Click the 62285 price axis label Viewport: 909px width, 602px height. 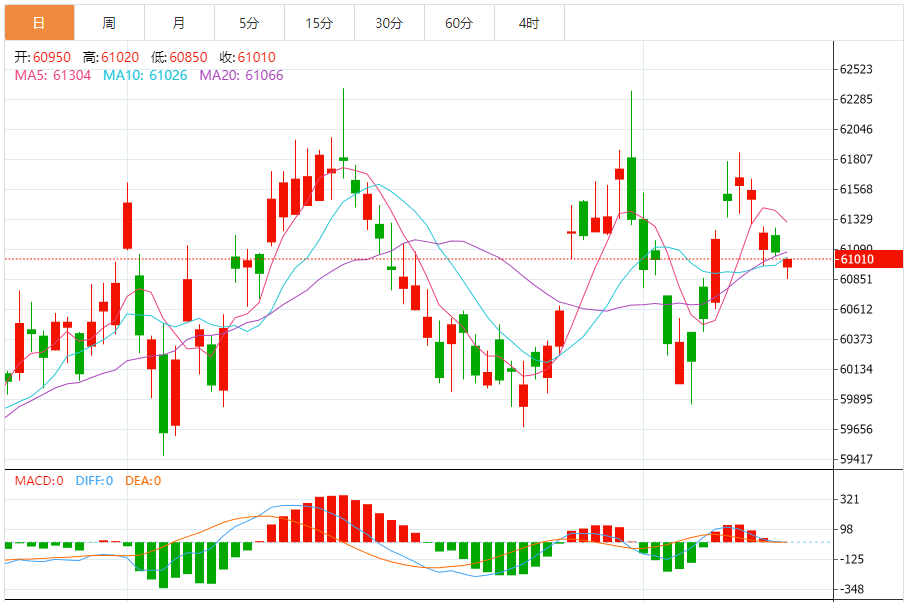856,99
